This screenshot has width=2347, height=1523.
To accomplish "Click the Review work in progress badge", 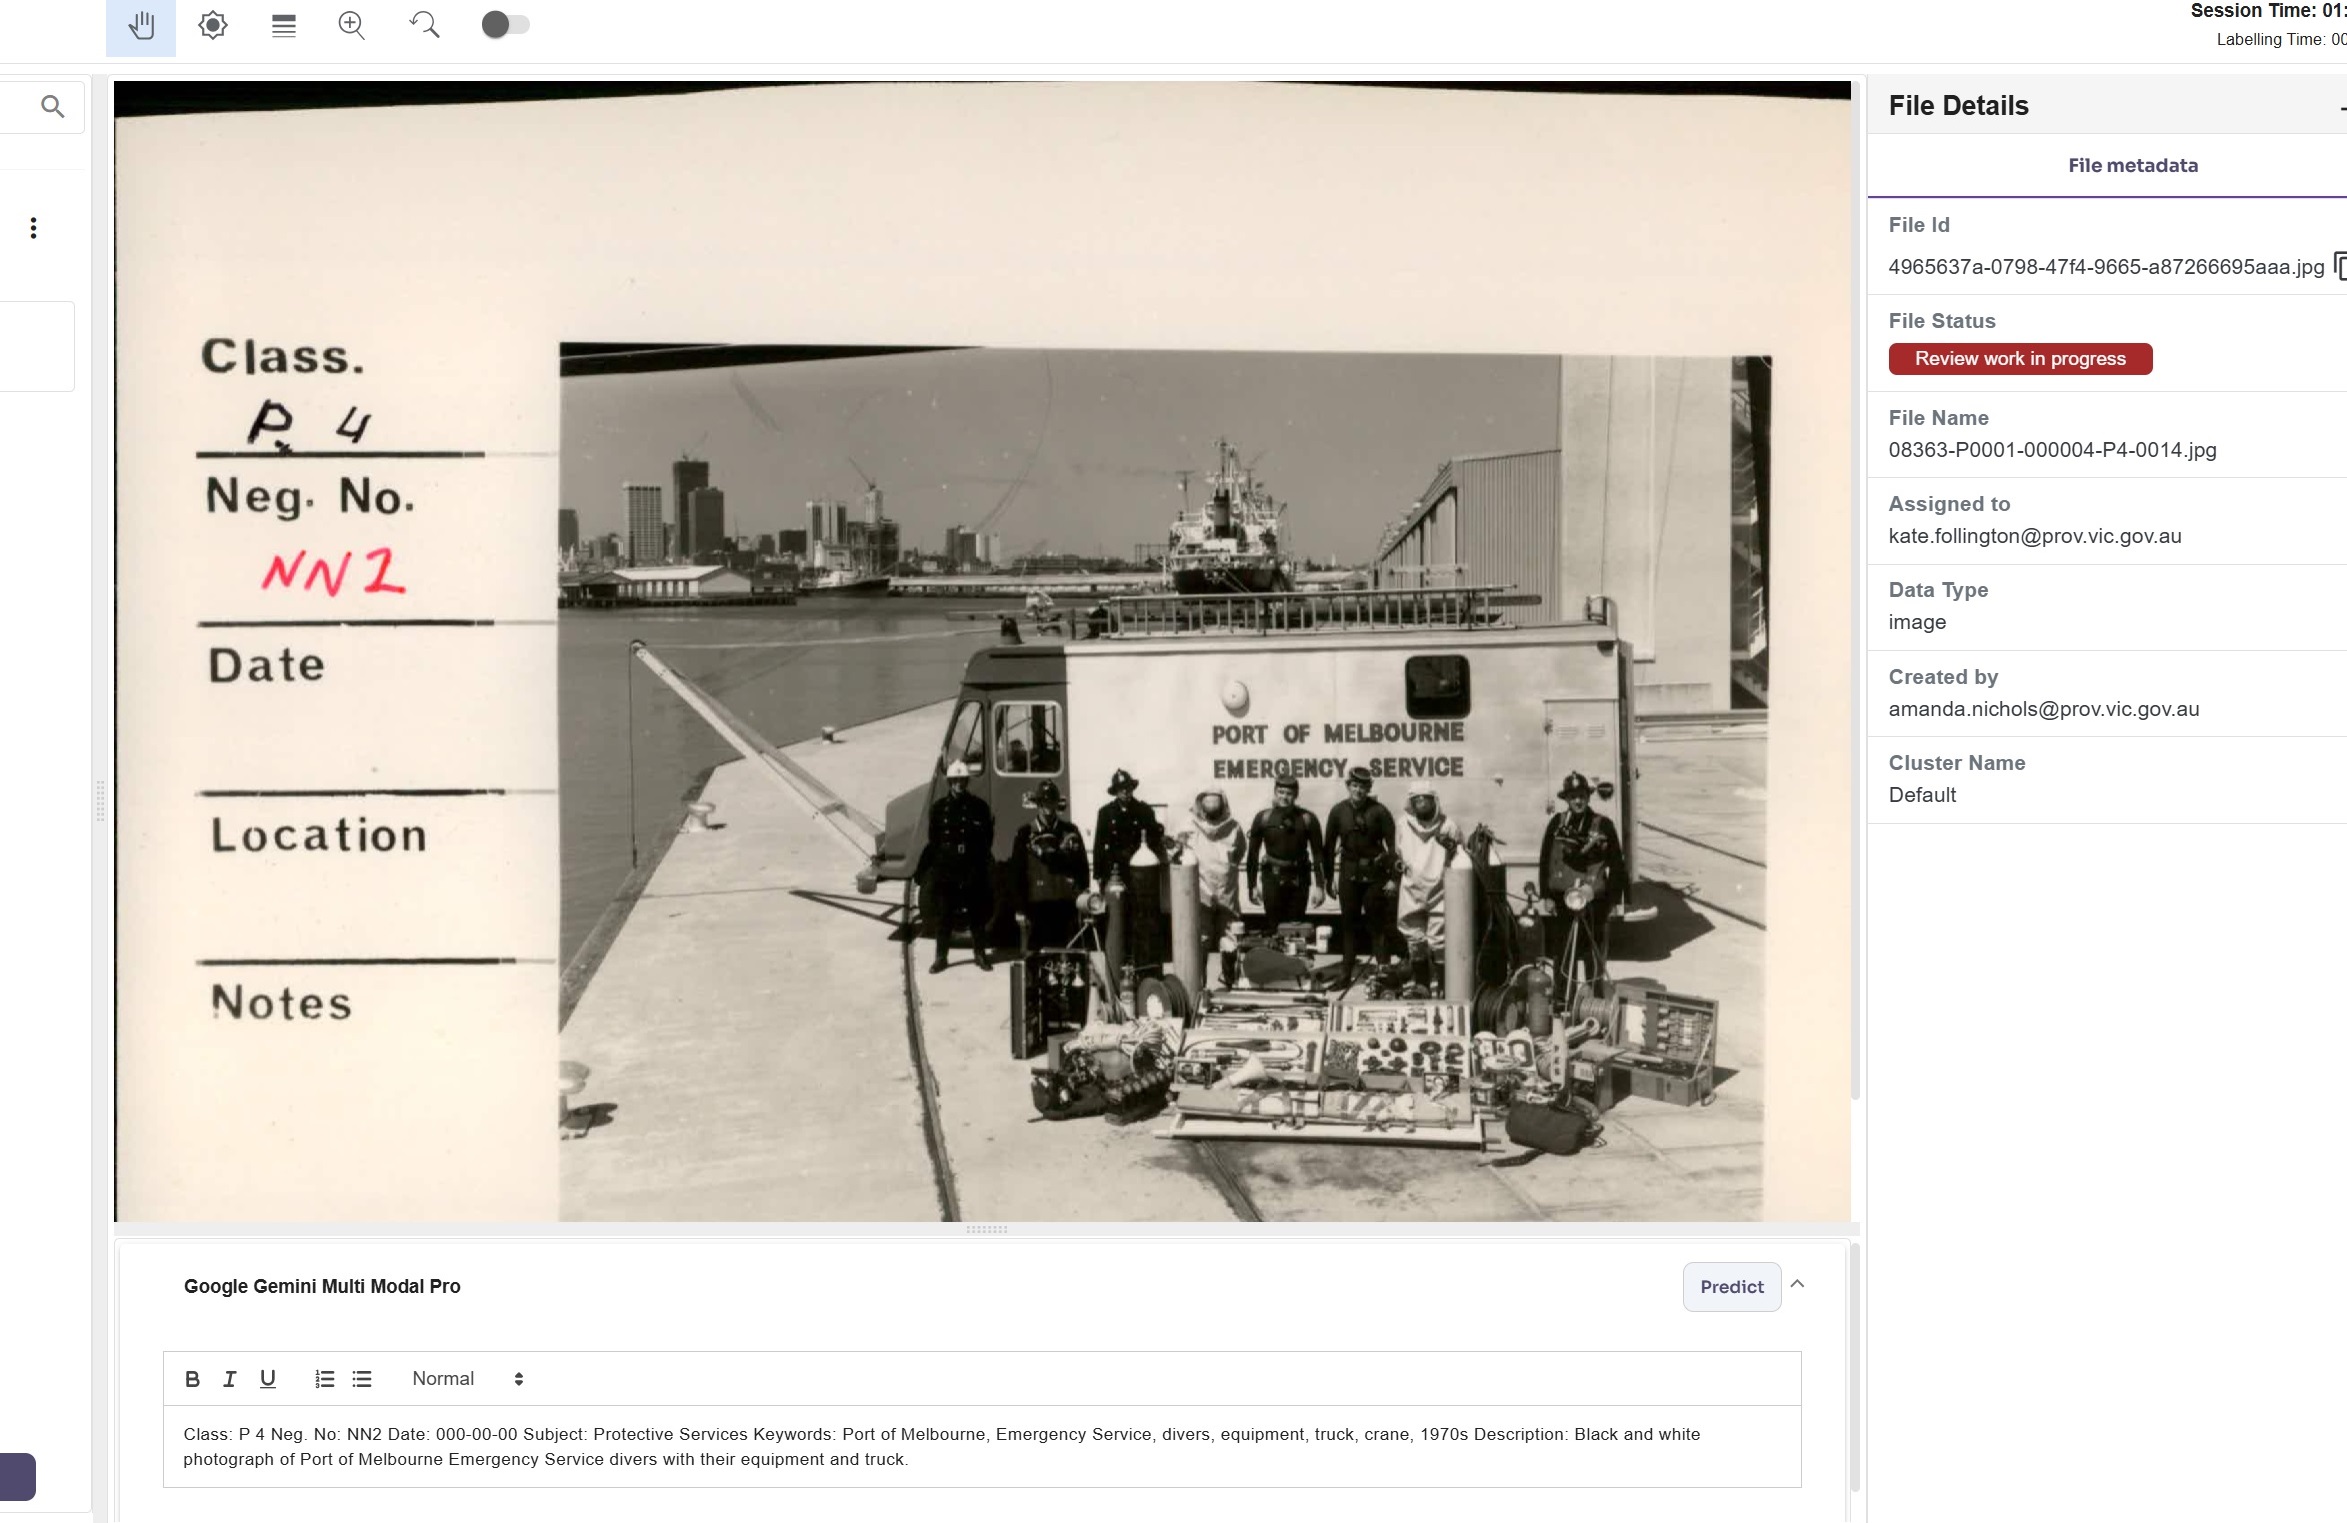I will click(x=2020, y=359).
